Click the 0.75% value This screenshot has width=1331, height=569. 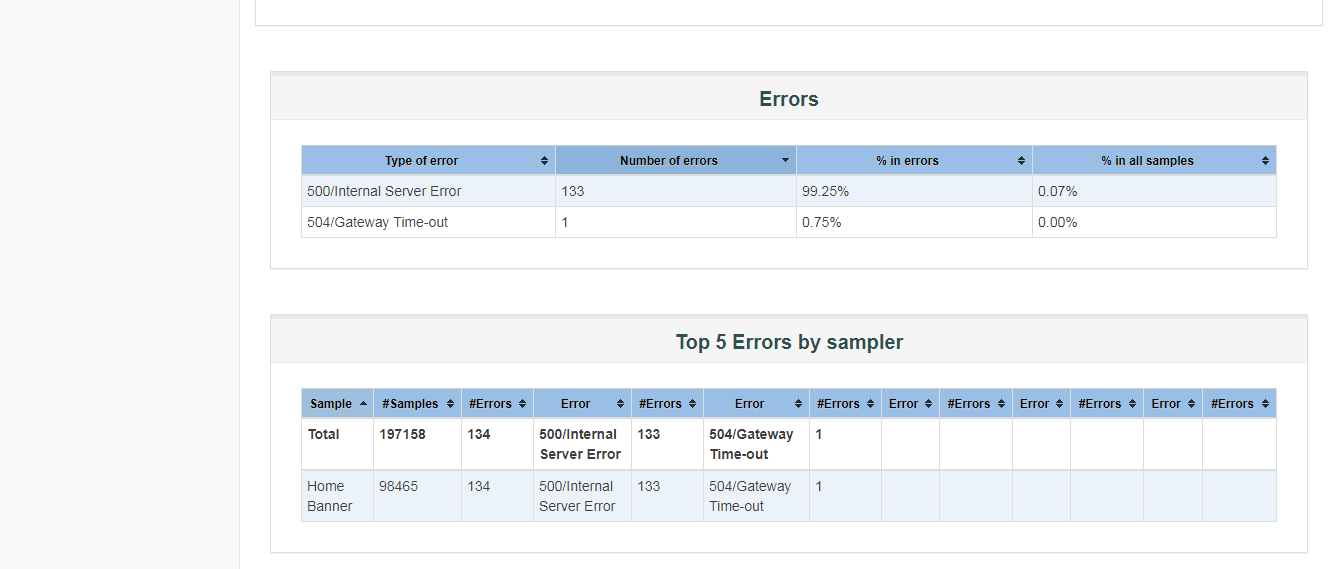click(822, 222)
